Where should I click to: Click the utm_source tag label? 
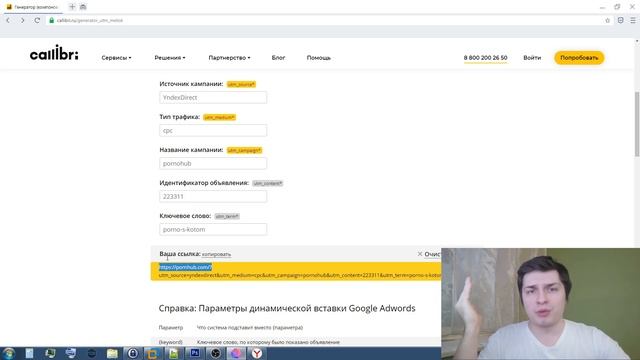(x=241, y=84)
